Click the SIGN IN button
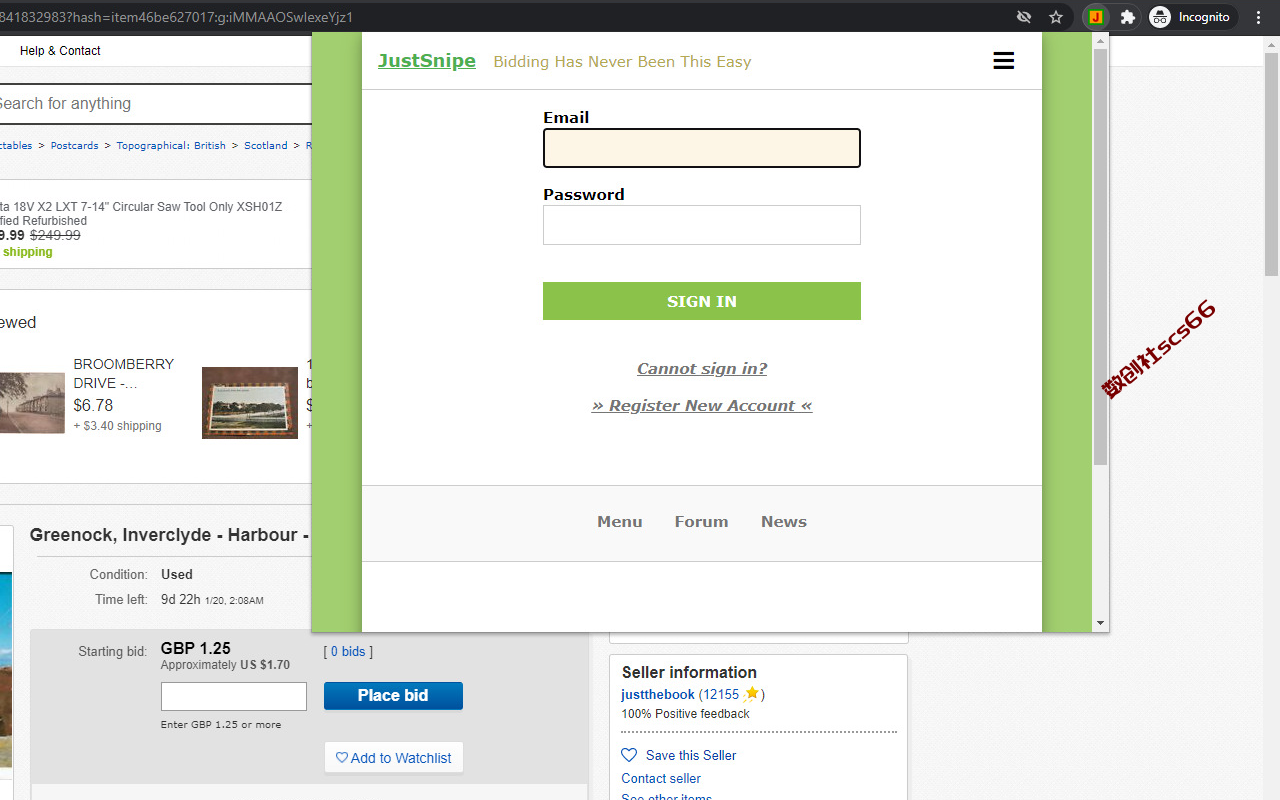 pos(702,301)
